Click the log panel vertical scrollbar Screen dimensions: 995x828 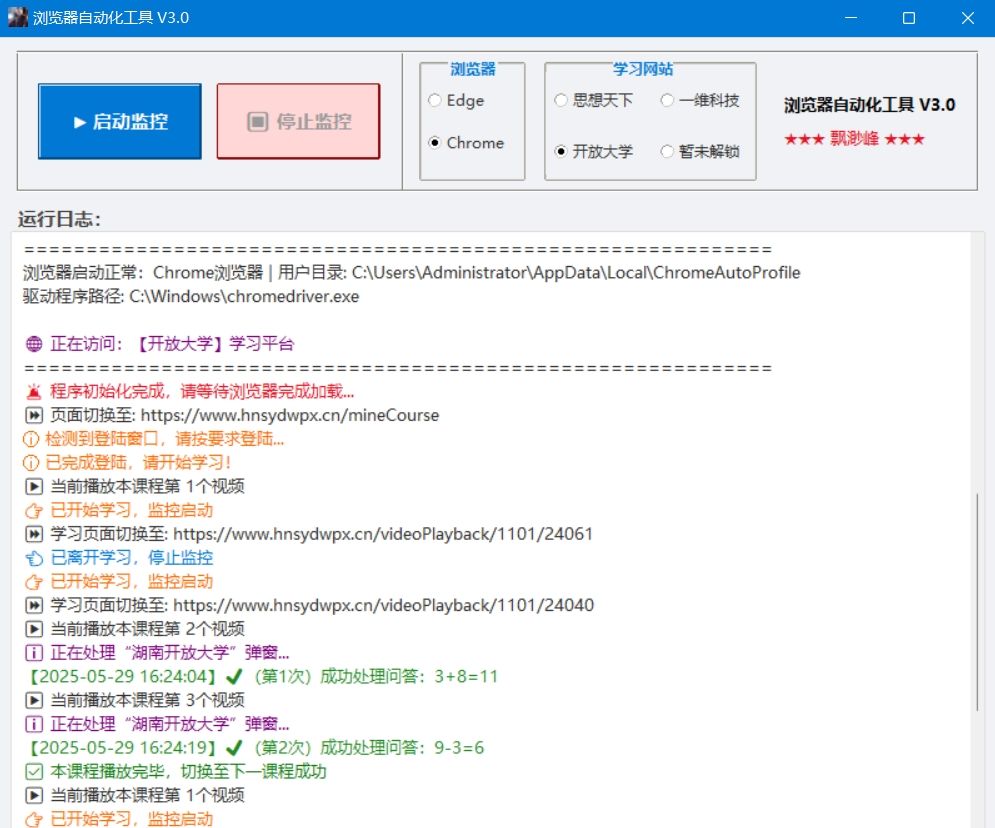[977, 601]
